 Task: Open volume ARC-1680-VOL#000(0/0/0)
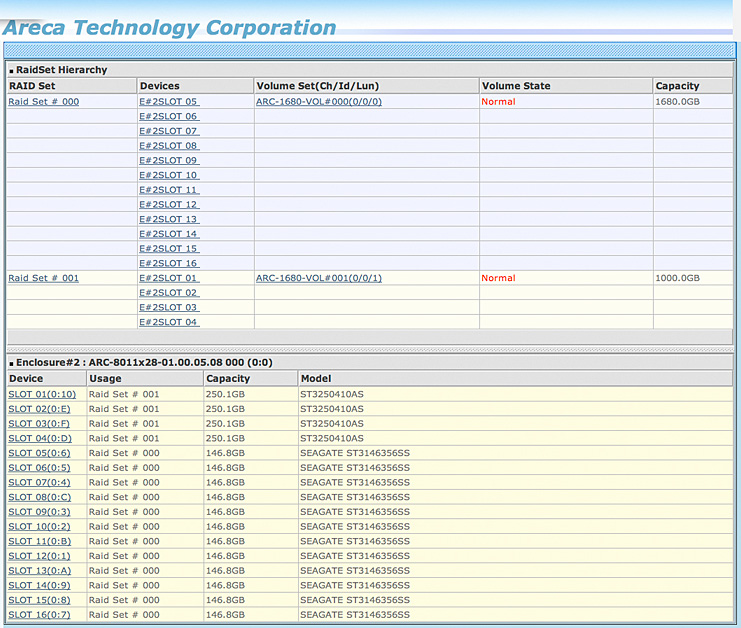coord(319,102)
